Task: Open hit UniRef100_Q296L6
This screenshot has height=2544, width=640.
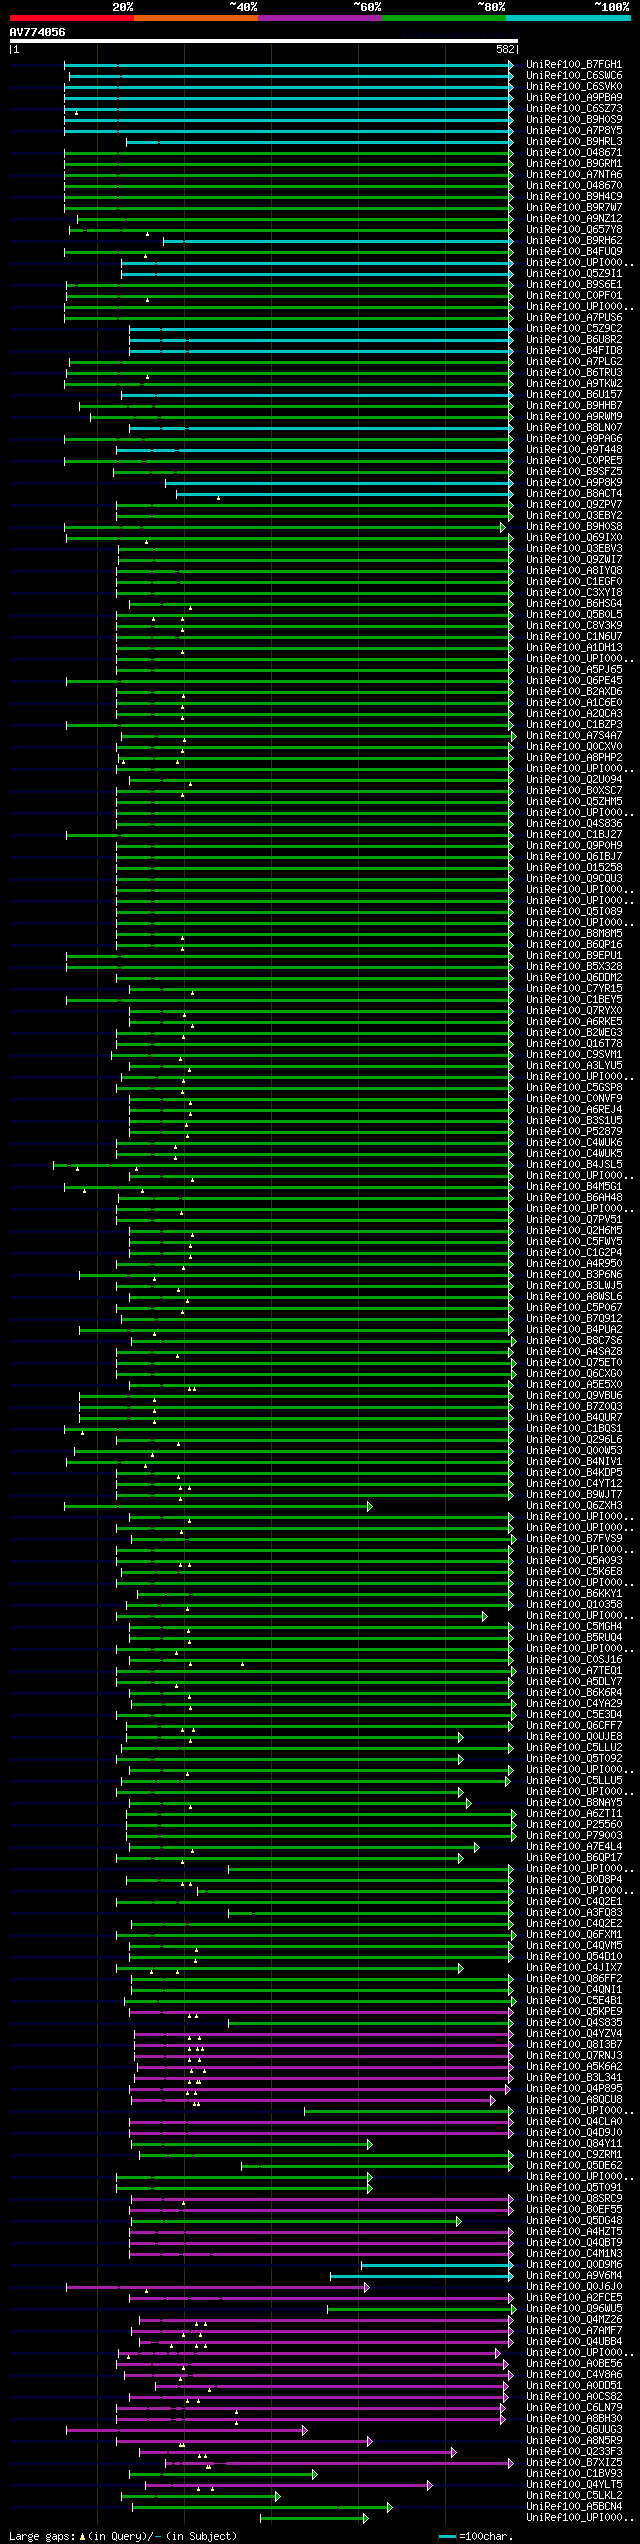Action: [574, 1440]
